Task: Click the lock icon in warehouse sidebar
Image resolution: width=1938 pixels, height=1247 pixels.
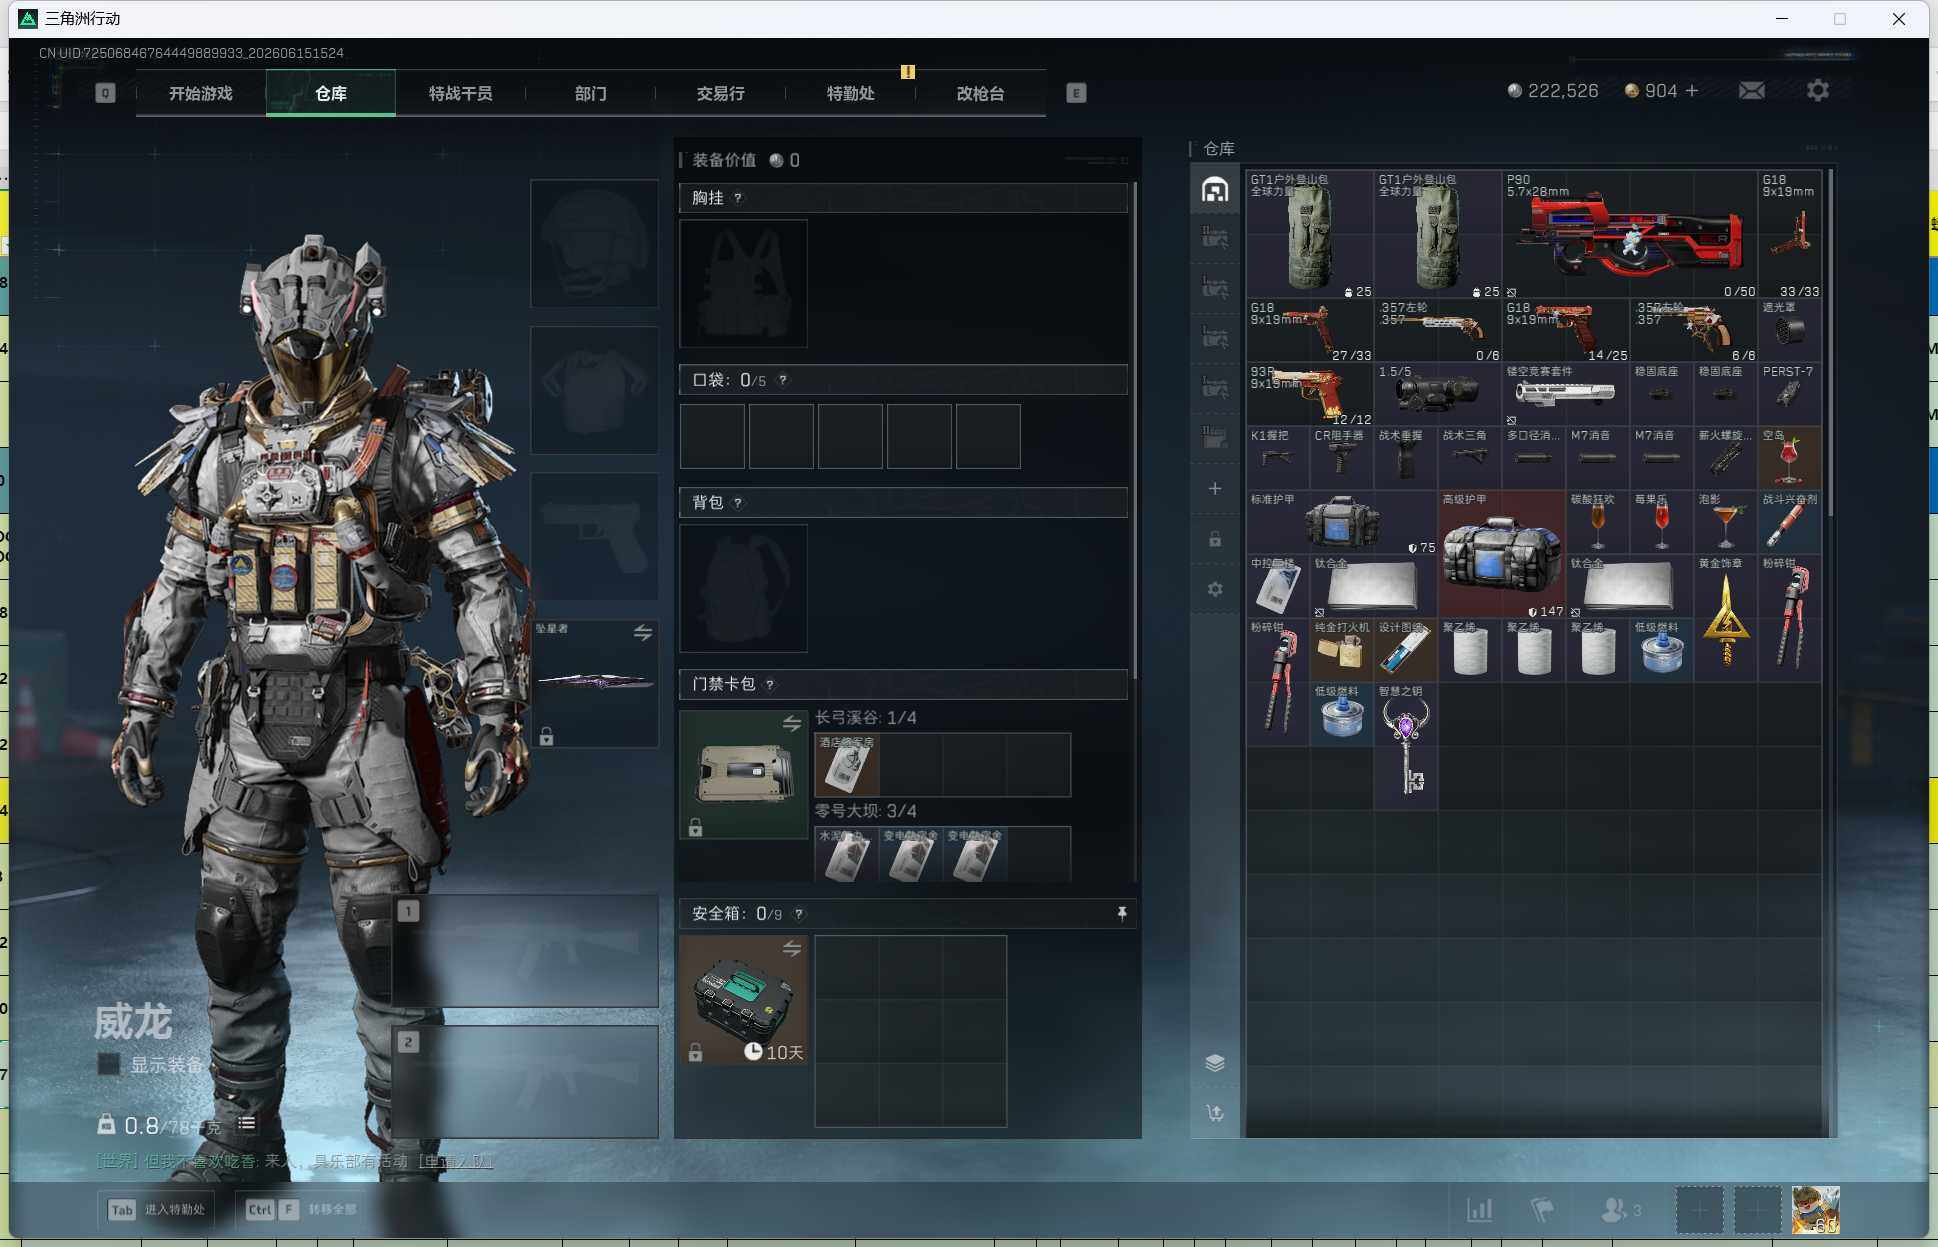Action: click(x=1215, y=539)
